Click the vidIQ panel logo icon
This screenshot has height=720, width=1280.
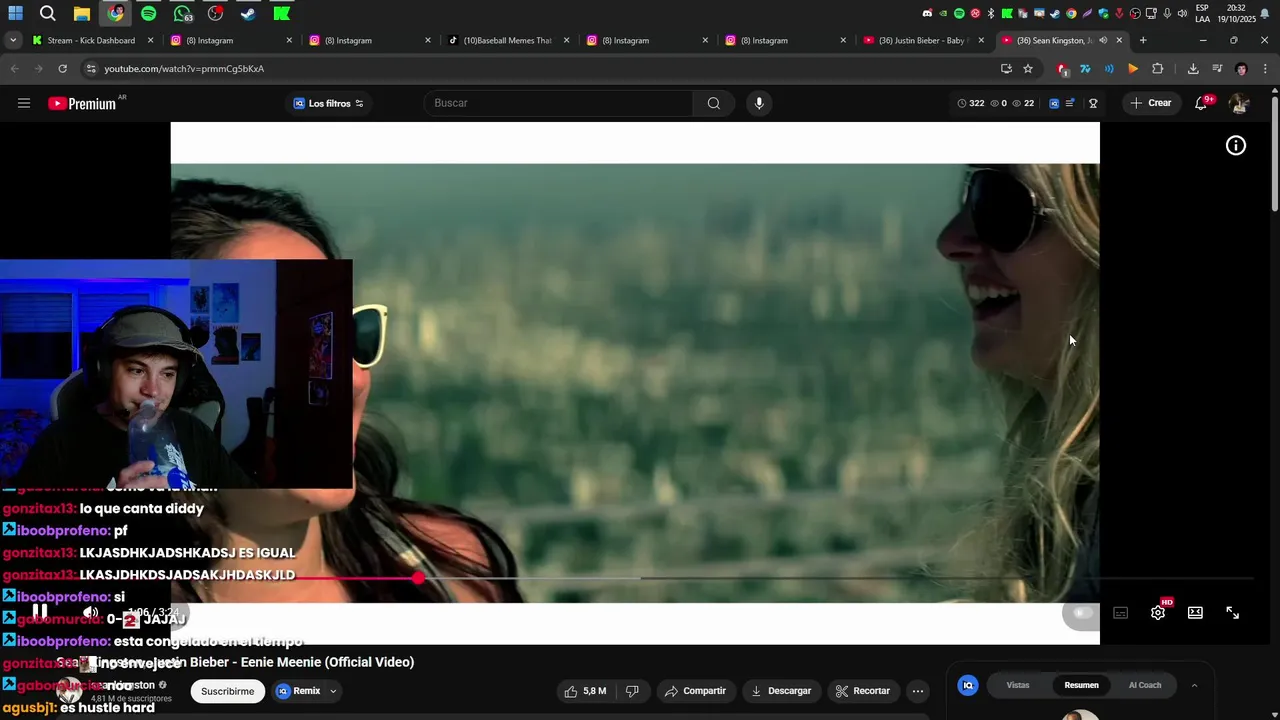[967, 685]
